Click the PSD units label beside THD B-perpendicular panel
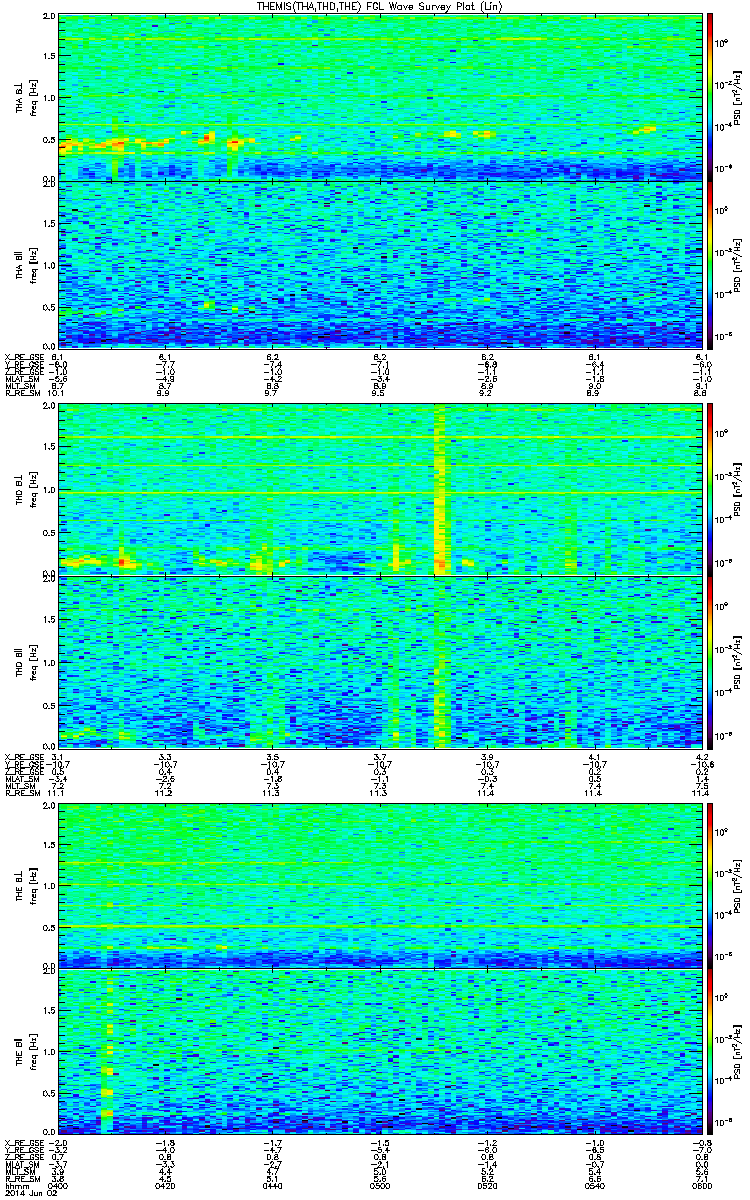This screenshot has width=750, height=1200. (738, 488)
